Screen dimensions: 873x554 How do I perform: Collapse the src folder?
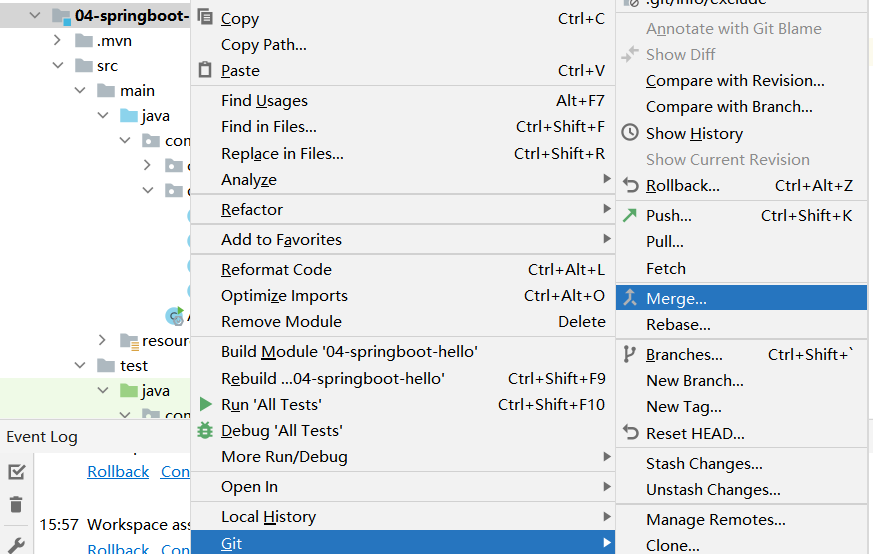[x=58, y=65]
